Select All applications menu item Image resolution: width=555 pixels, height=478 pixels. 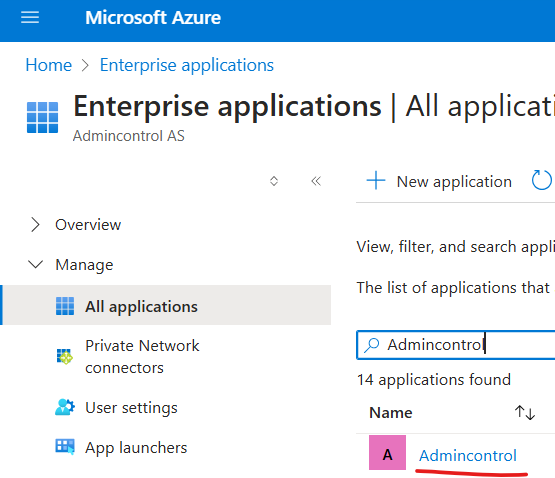tap(167, 305)
